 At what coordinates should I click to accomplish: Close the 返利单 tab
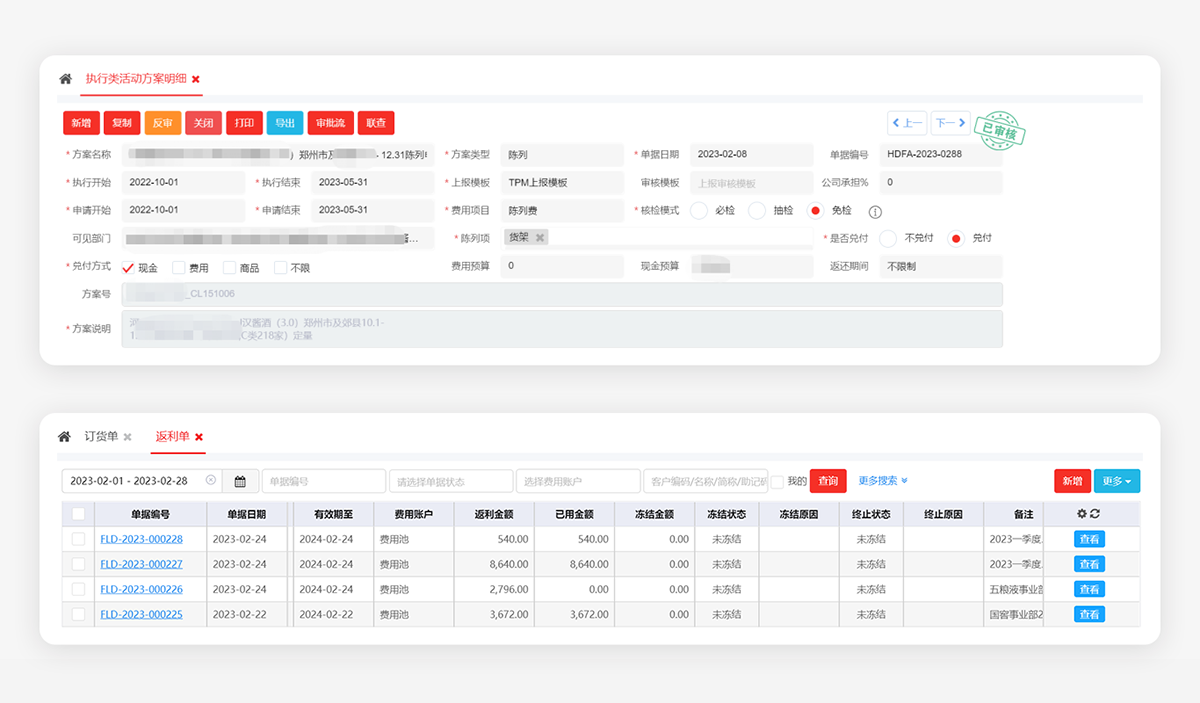pos(199,437)
